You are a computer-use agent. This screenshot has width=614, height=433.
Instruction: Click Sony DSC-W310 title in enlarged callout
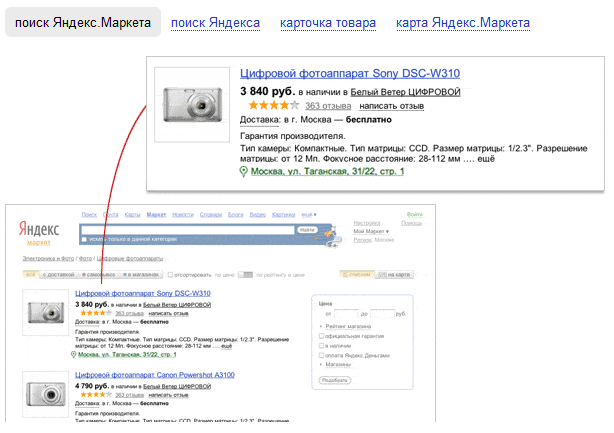(x=350, y=73)
